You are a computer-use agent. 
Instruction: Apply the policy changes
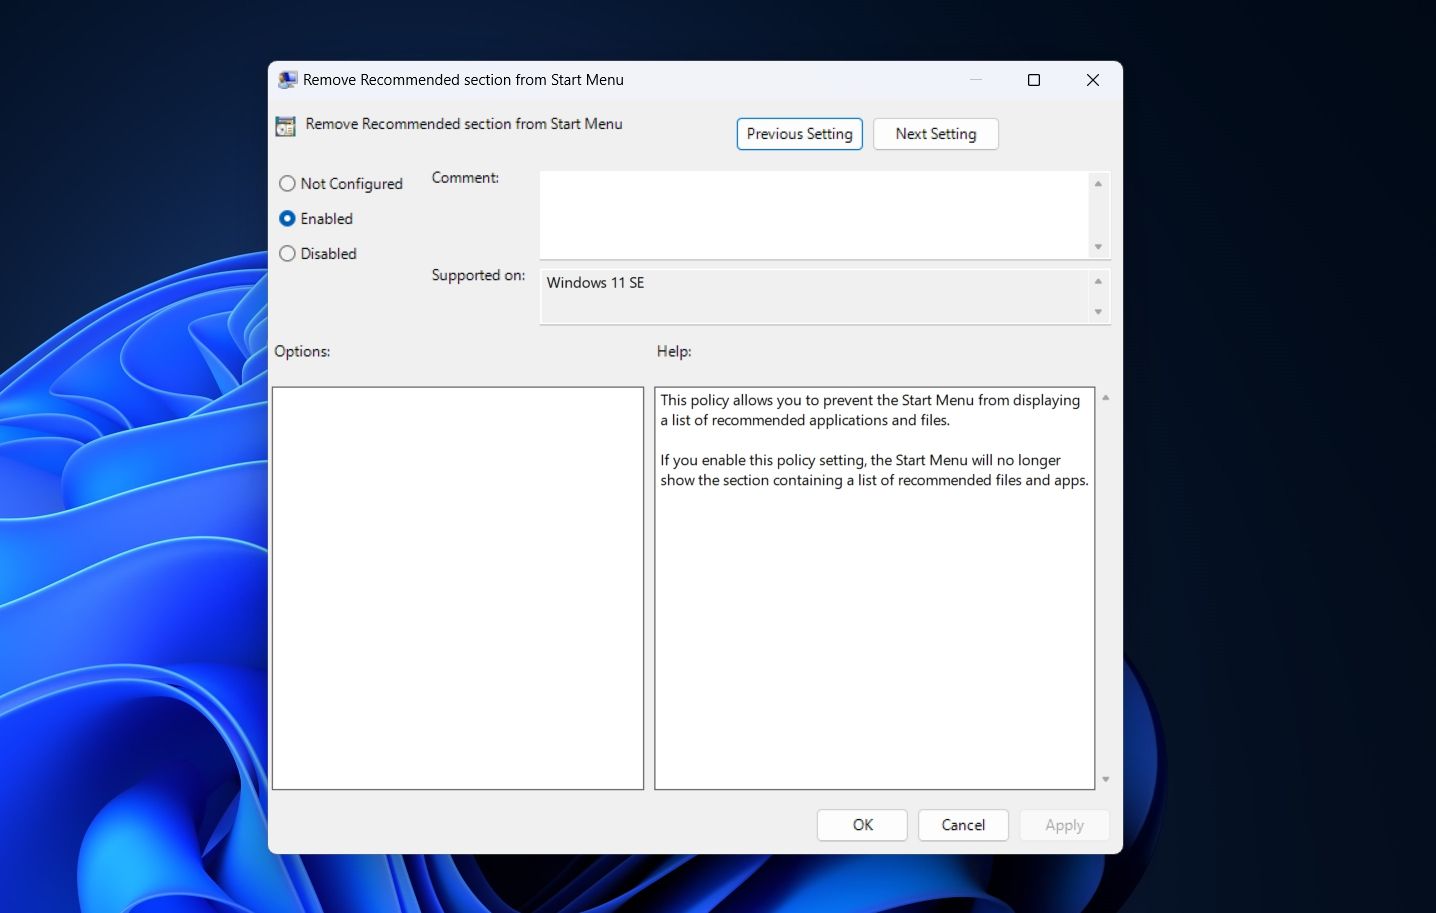click(x=1063, y=824)
